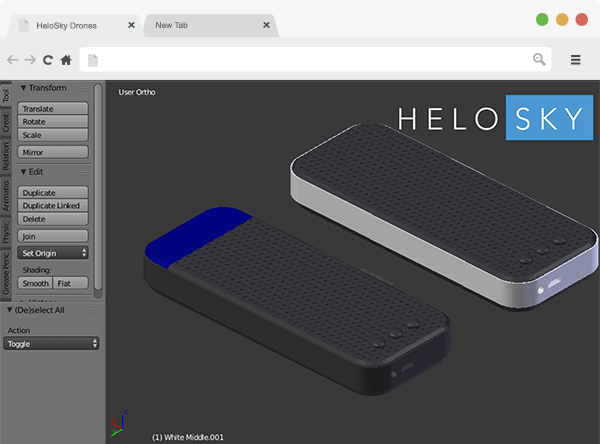Set shading to Flat
The width and height of the screenshot is (600, 444).
click(65, 283)
